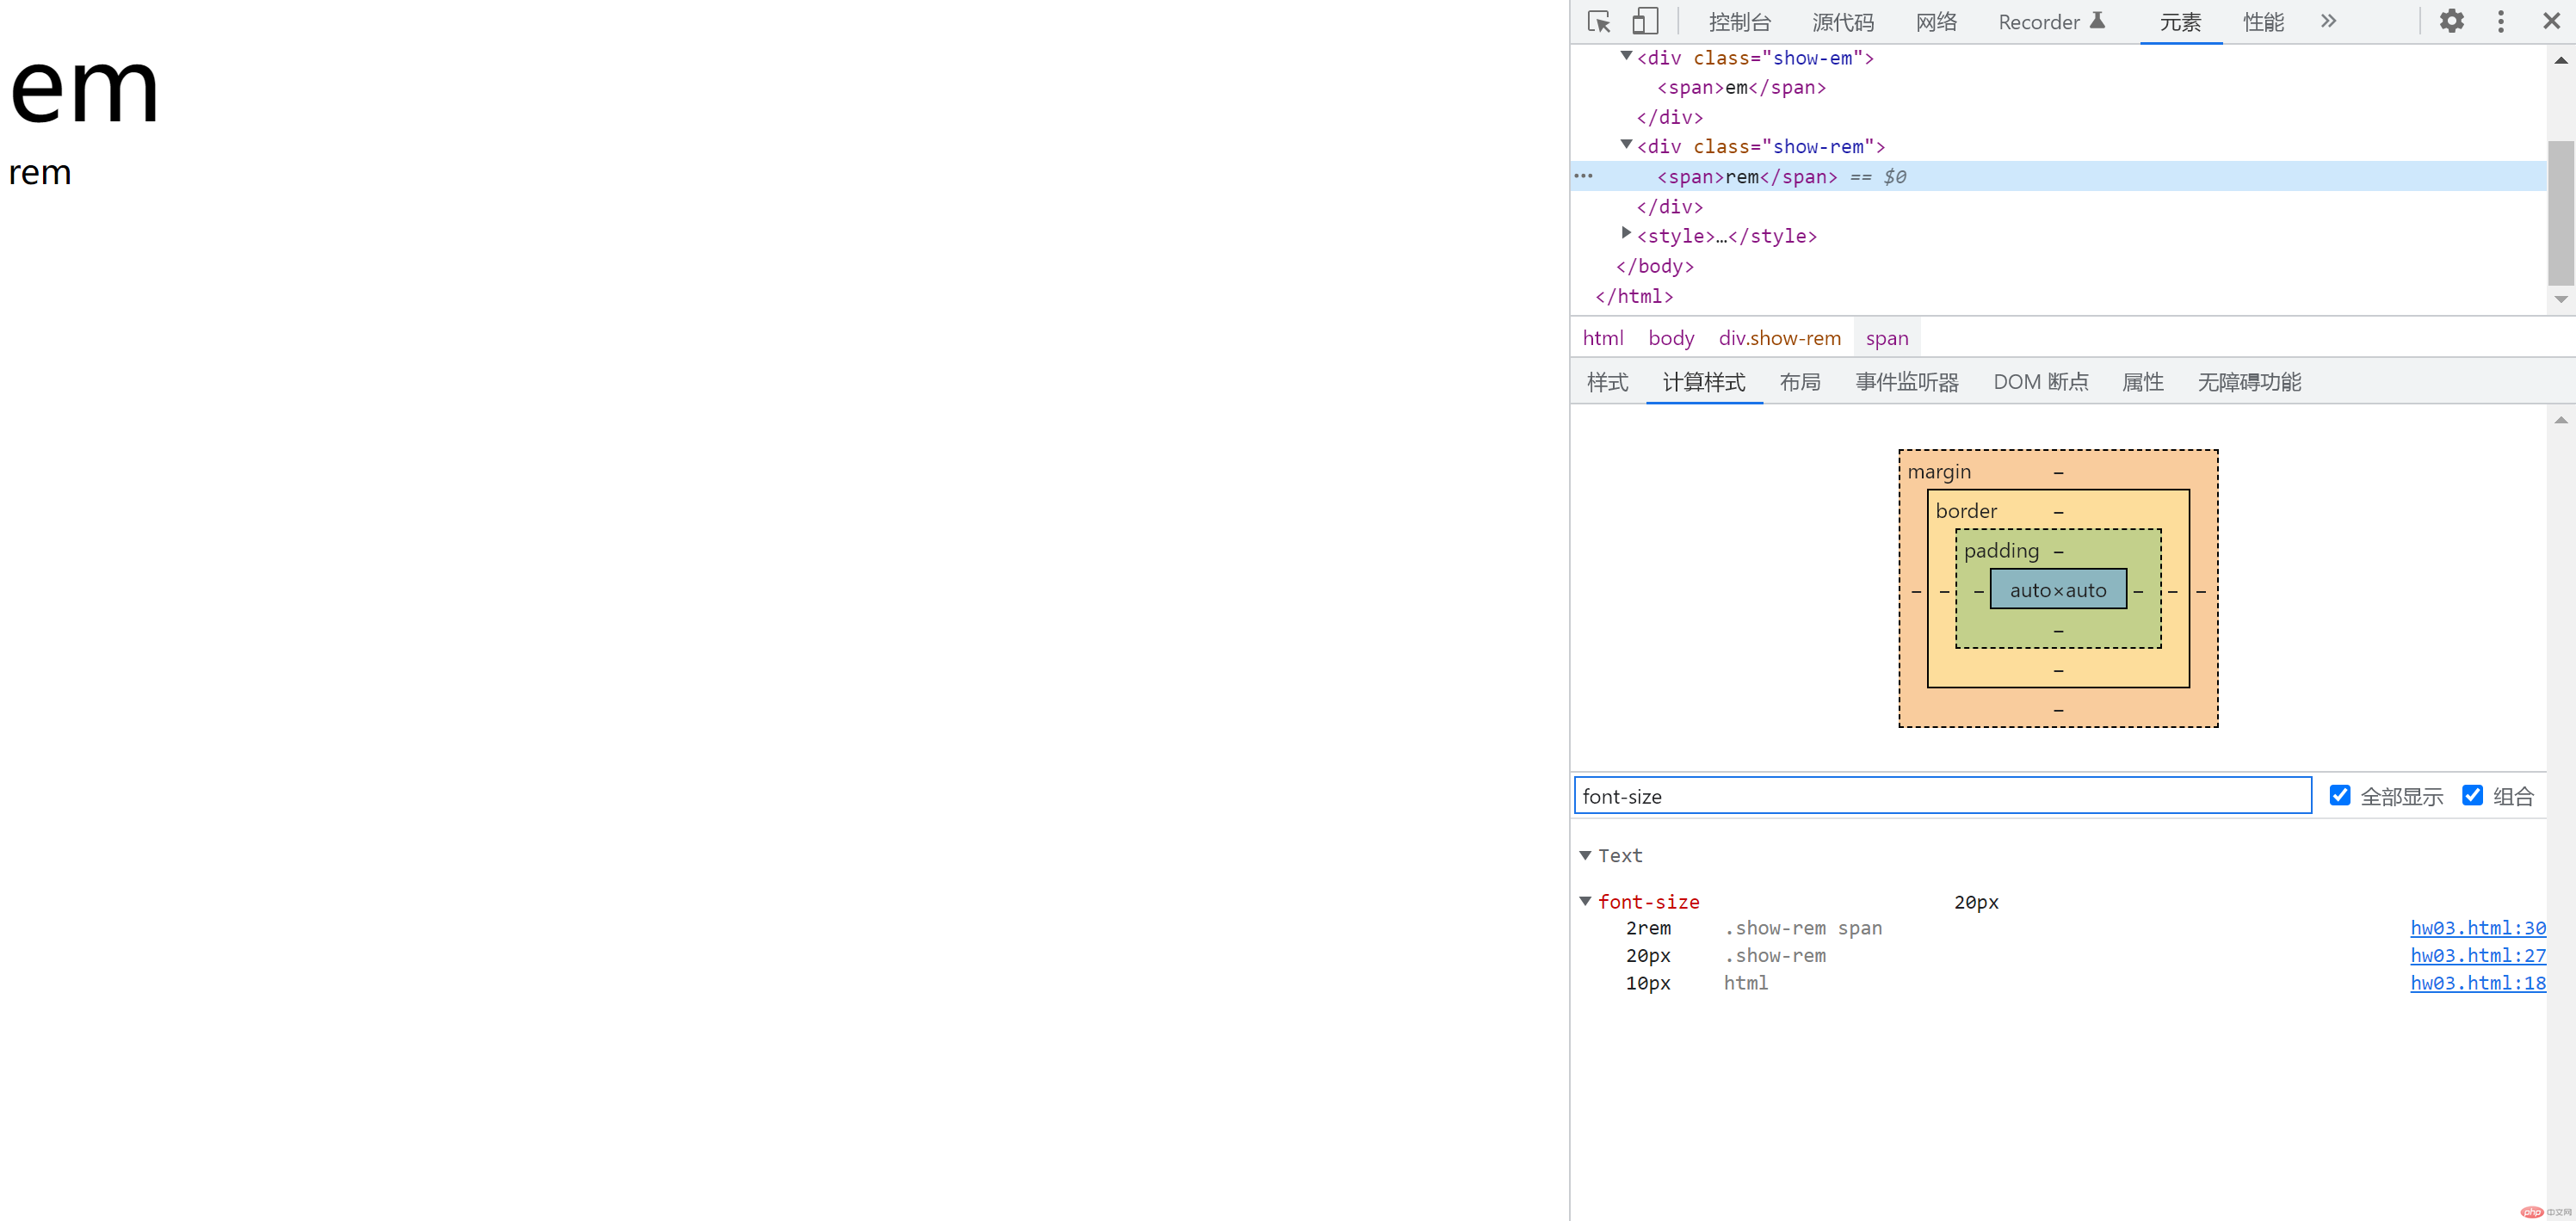Show more DevTools tabs chevron

[x=2328, y=21]
